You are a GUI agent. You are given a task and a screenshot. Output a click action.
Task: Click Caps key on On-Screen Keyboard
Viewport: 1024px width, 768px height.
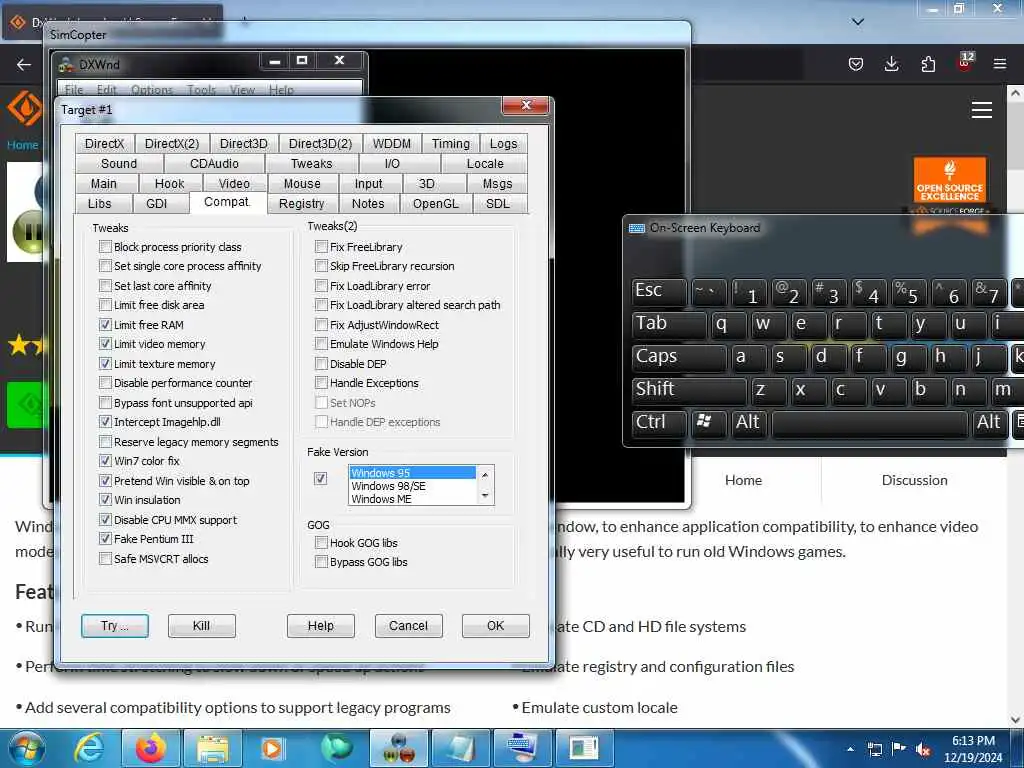[x=679, y=357]
